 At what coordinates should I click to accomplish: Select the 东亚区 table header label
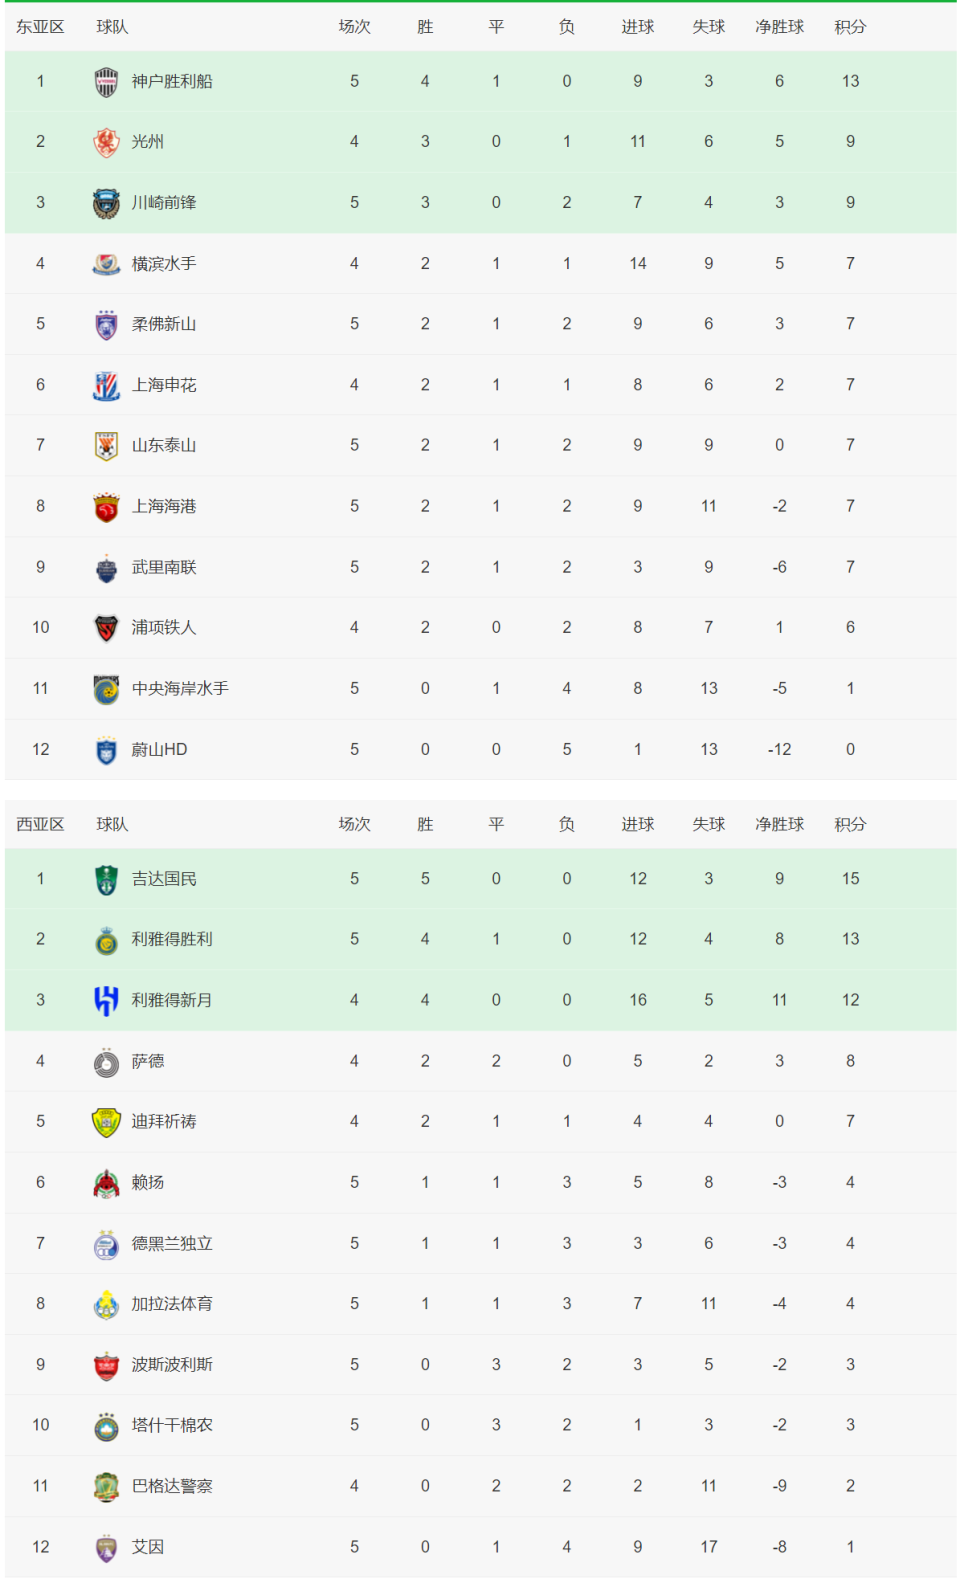click(x=40, y=27)
